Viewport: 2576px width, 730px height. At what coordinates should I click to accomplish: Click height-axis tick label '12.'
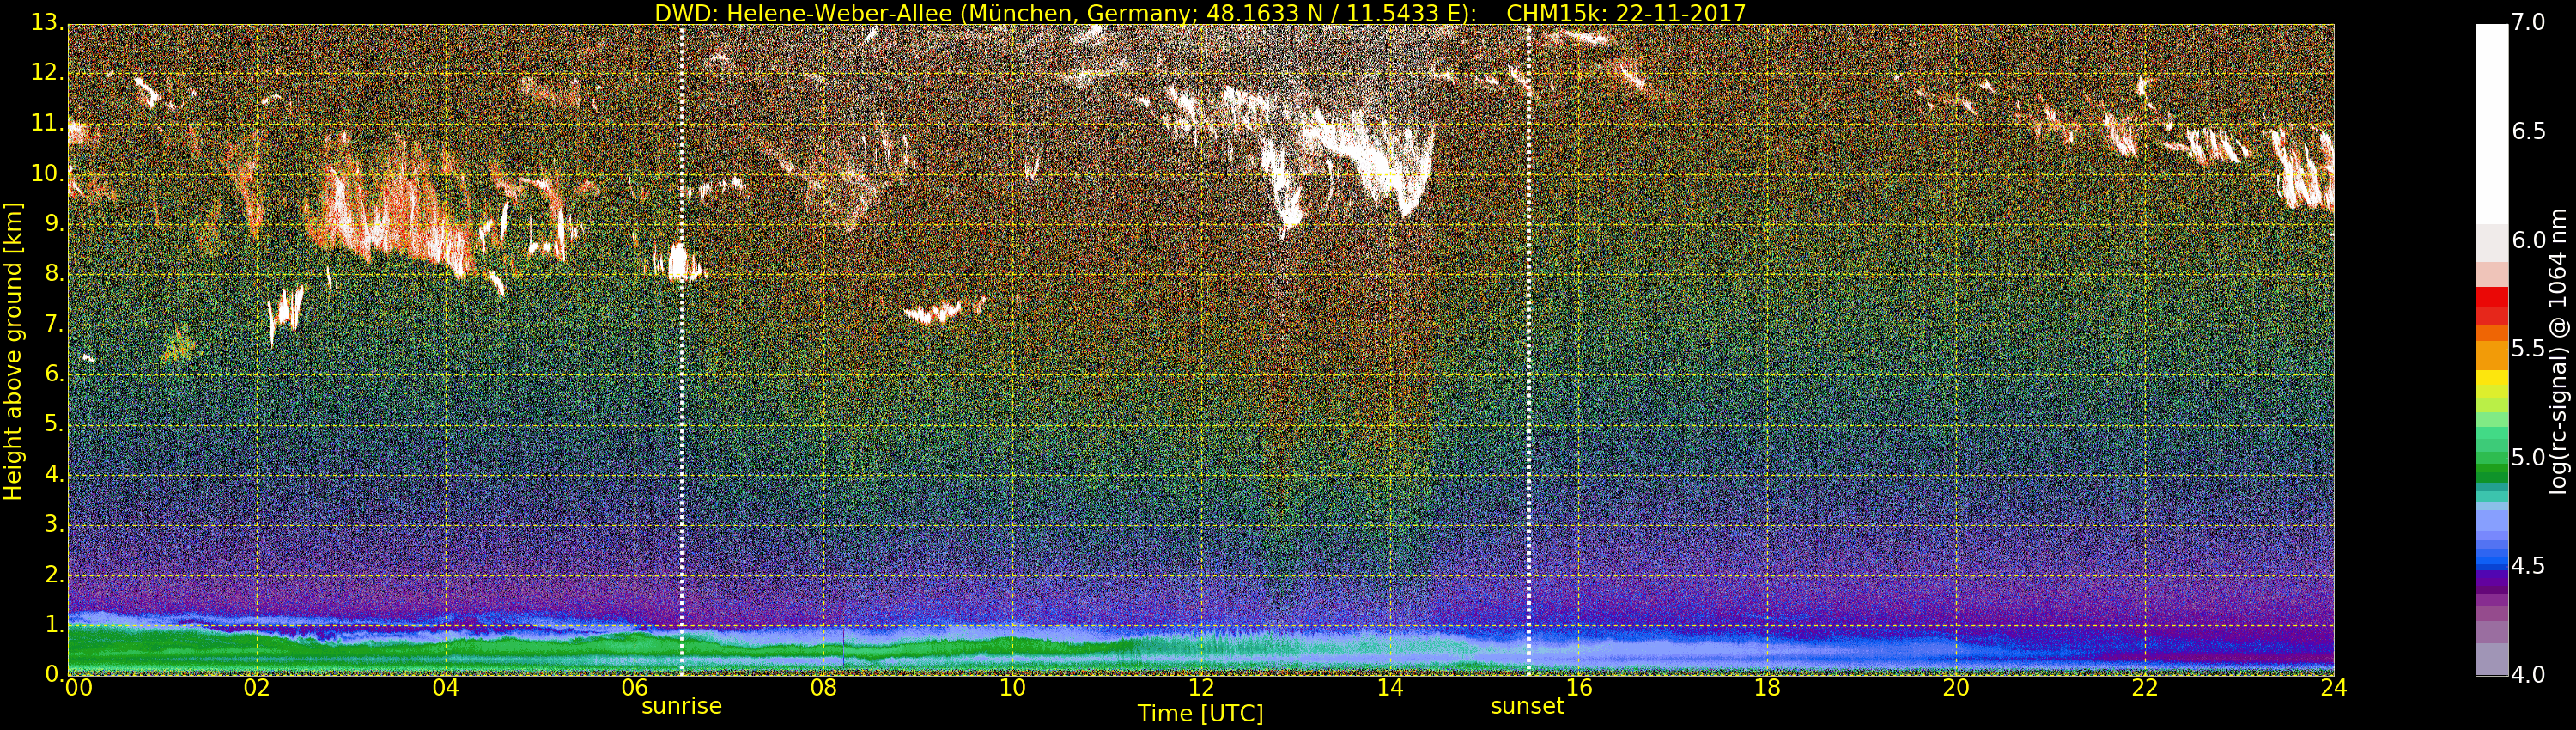tap(48, 72)
